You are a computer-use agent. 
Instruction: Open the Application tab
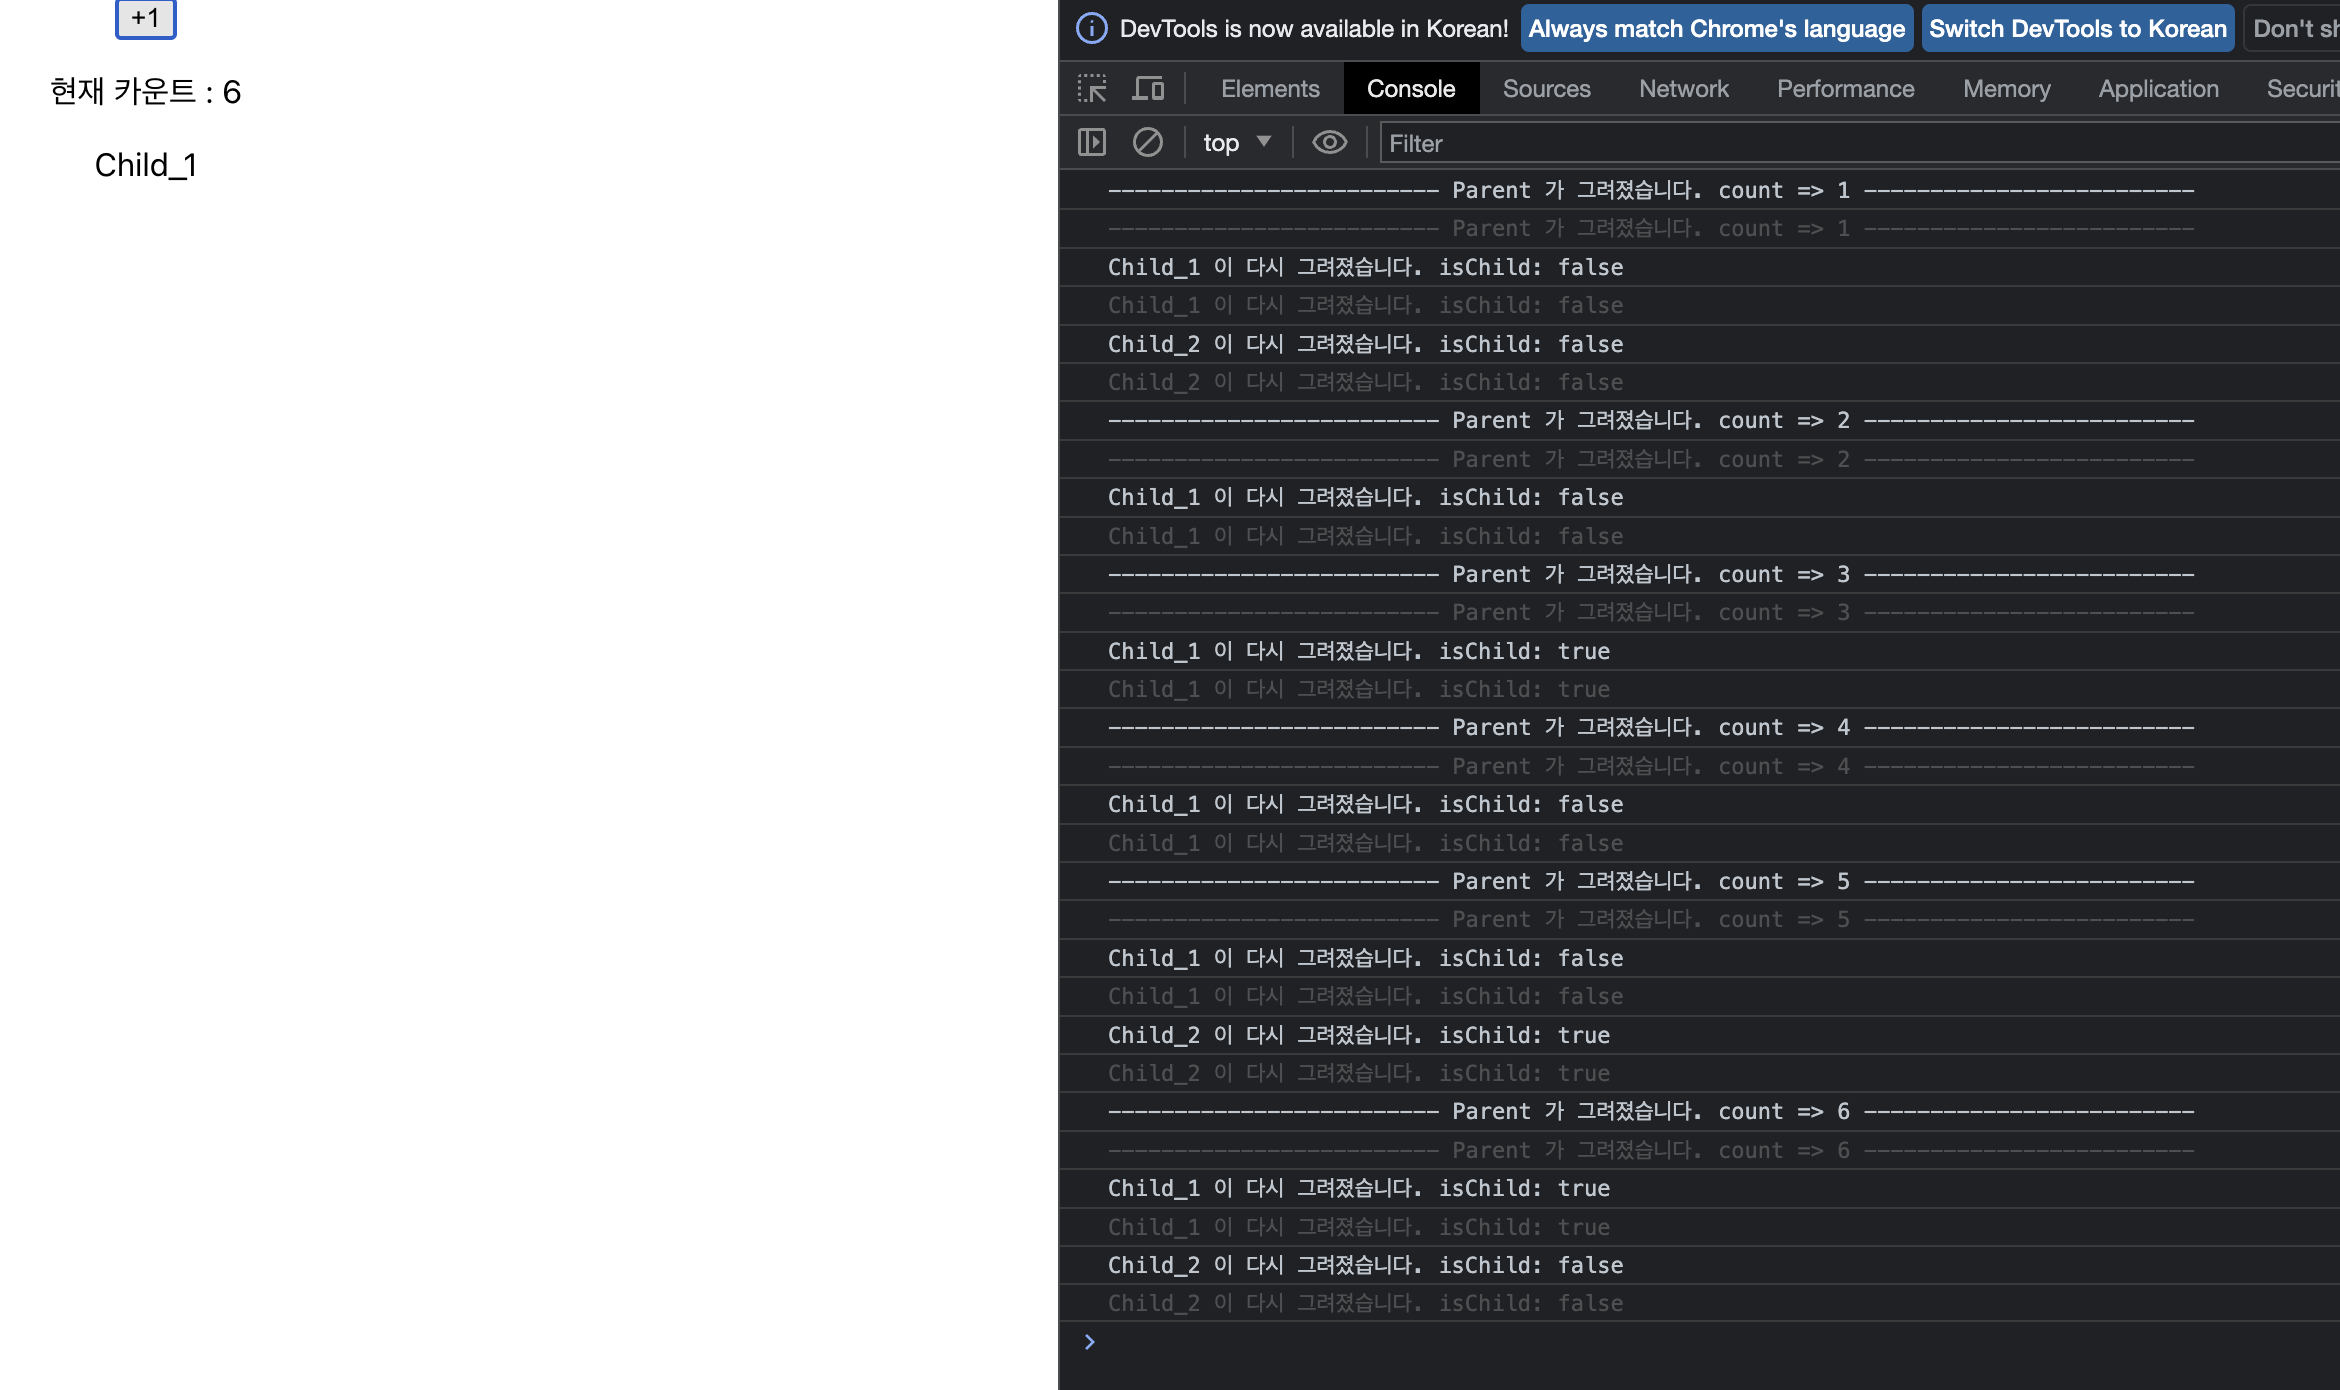(2158, 89)
